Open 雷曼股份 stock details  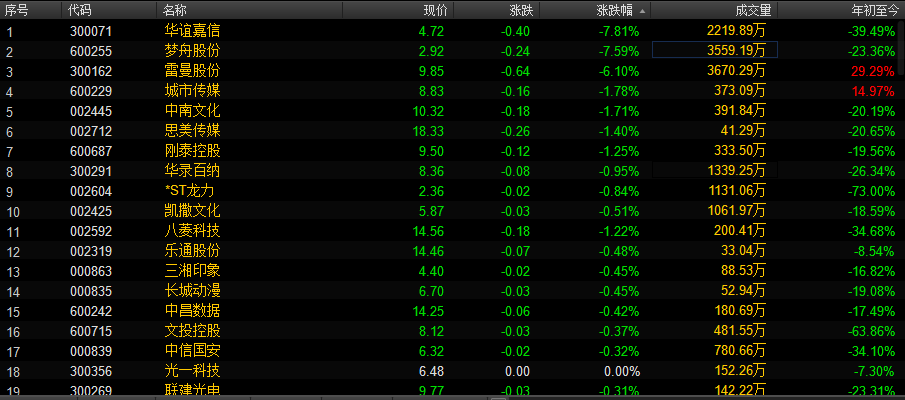coord(192,71)
